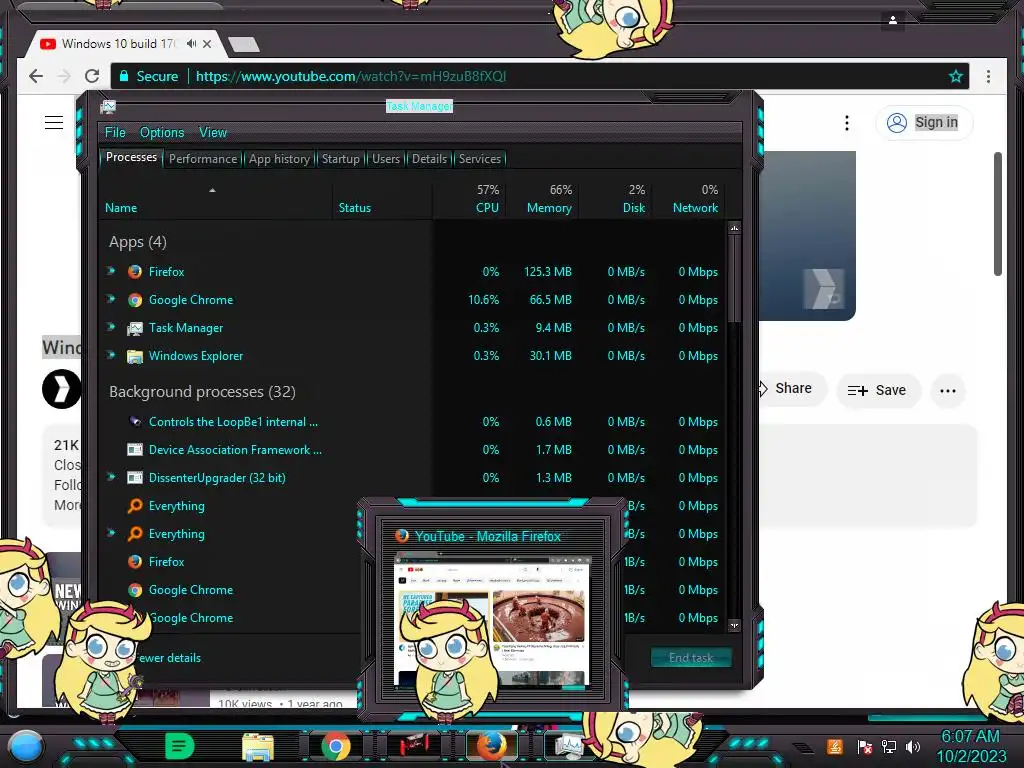Open the YouTube - Mozilla Firefox preview thumbnail
Screen dimensions: 1024x768
(x=492, y=620)
